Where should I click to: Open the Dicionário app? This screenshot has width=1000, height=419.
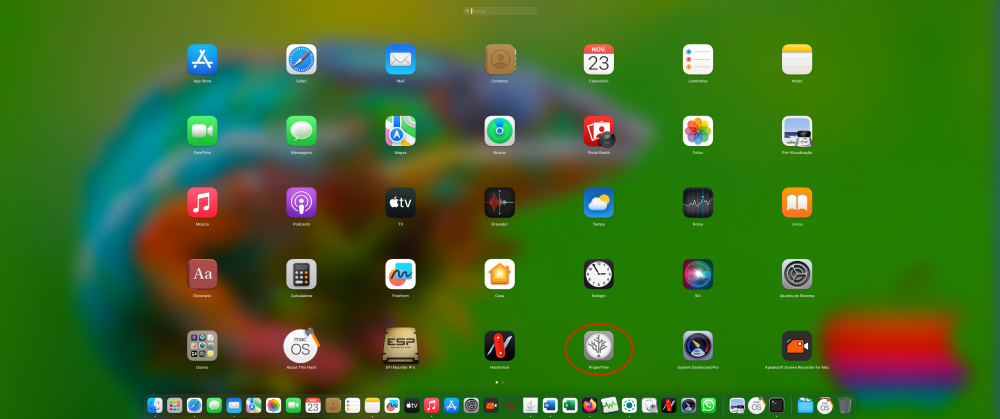point(202,274)
